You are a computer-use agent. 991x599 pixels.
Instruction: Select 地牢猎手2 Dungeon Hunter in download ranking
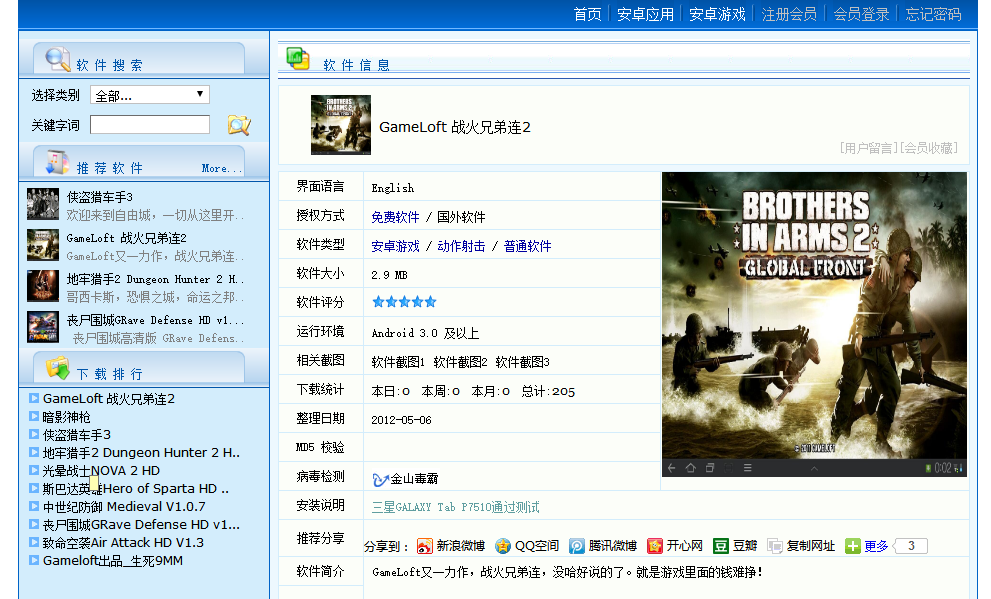(x=141, y=452)
